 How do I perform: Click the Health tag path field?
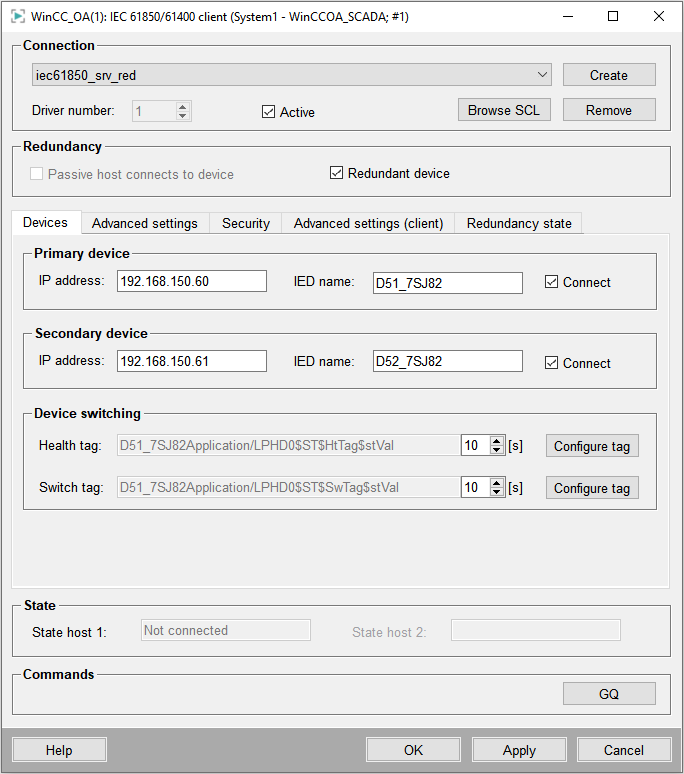click(289, 445)
